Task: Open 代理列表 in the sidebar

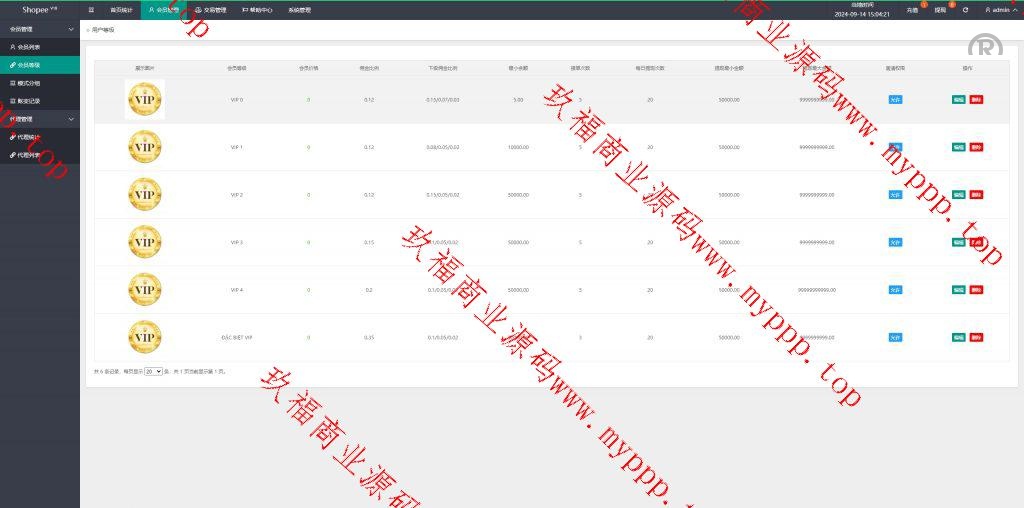Action: click(x=29, y=155)
